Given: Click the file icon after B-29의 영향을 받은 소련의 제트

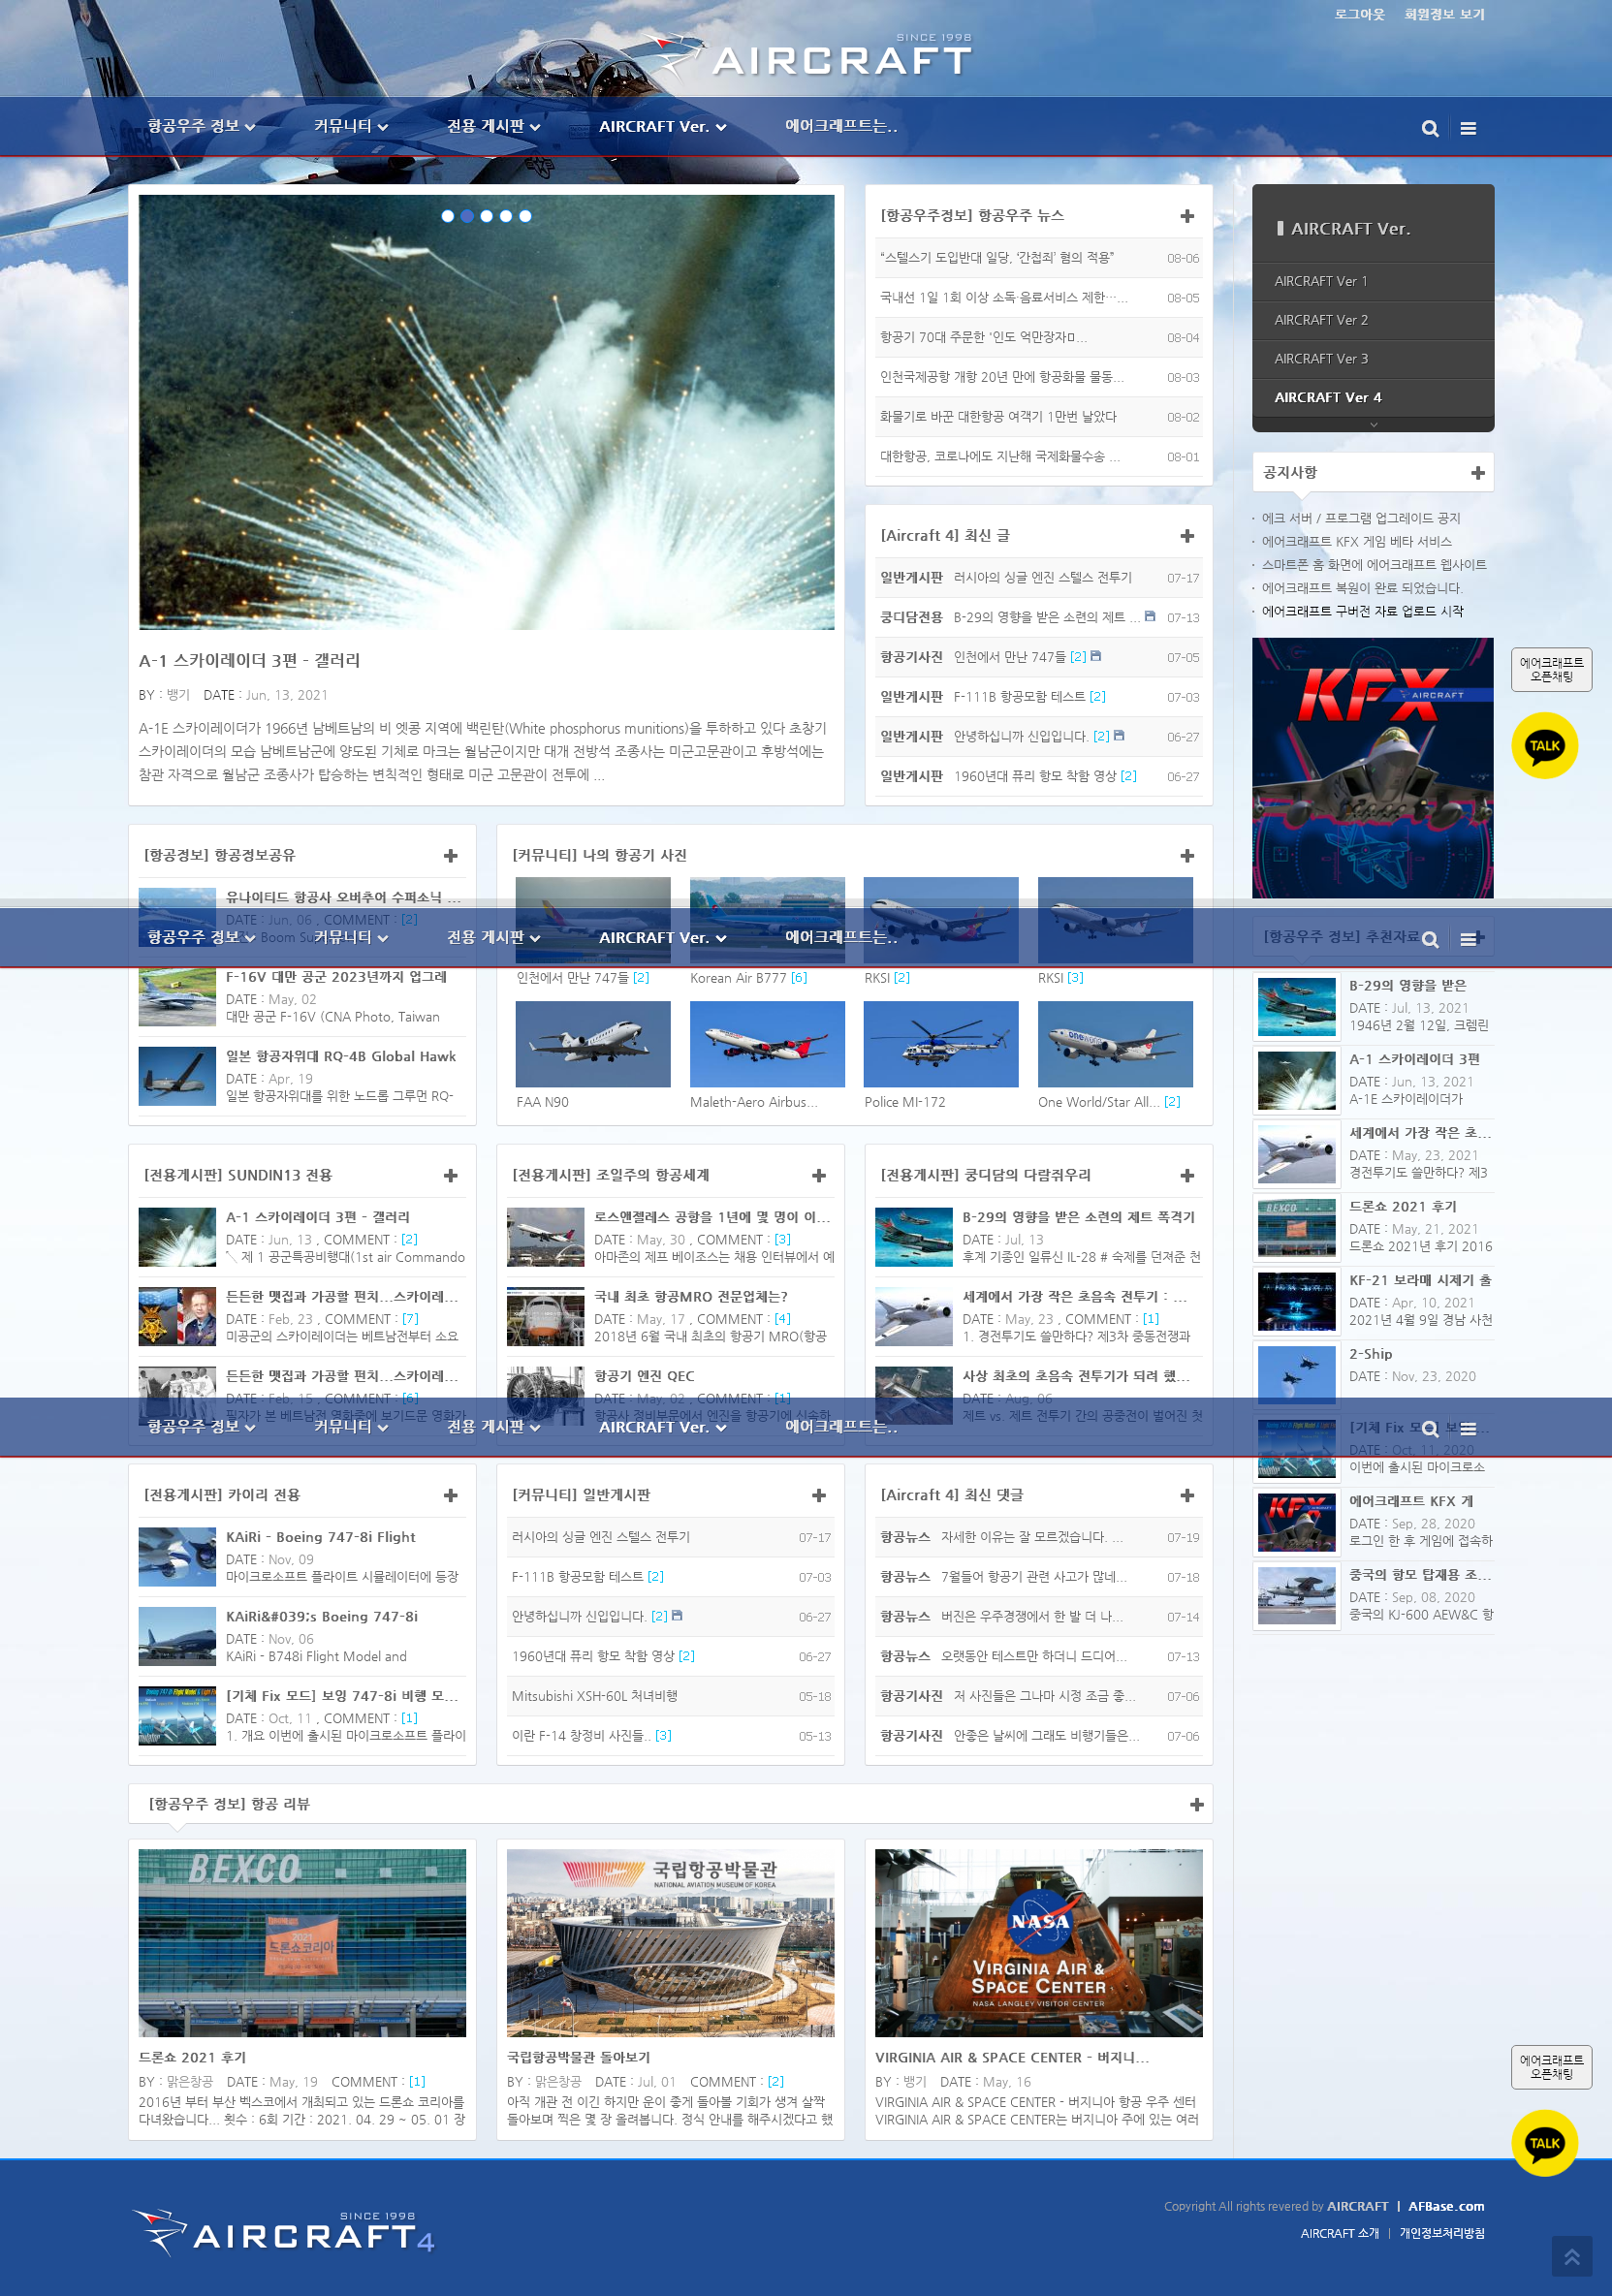Looking at the screenshot, I should (1149, 616).
